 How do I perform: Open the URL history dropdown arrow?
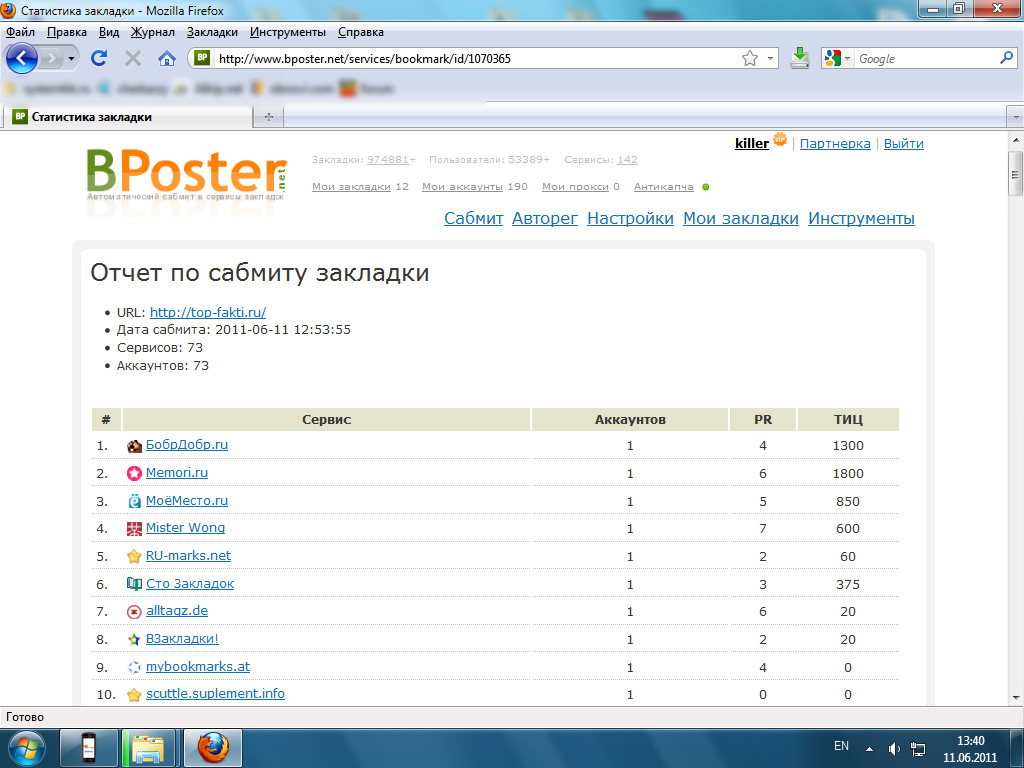coord(771,59)
